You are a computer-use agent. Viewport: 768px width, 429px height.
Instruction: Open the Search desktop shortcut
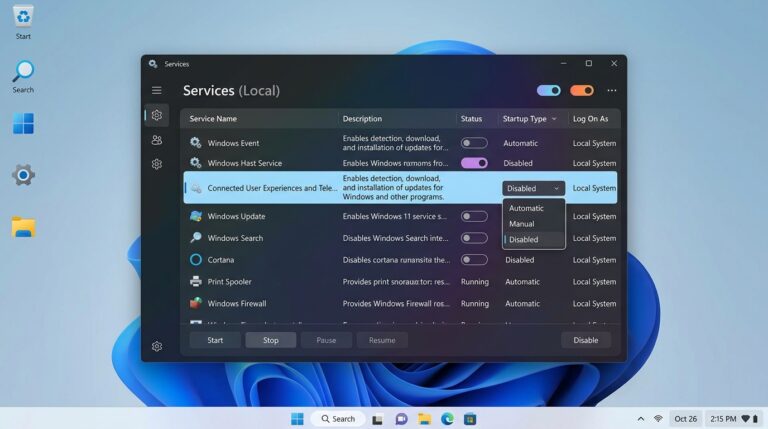[x=23, y=72]
